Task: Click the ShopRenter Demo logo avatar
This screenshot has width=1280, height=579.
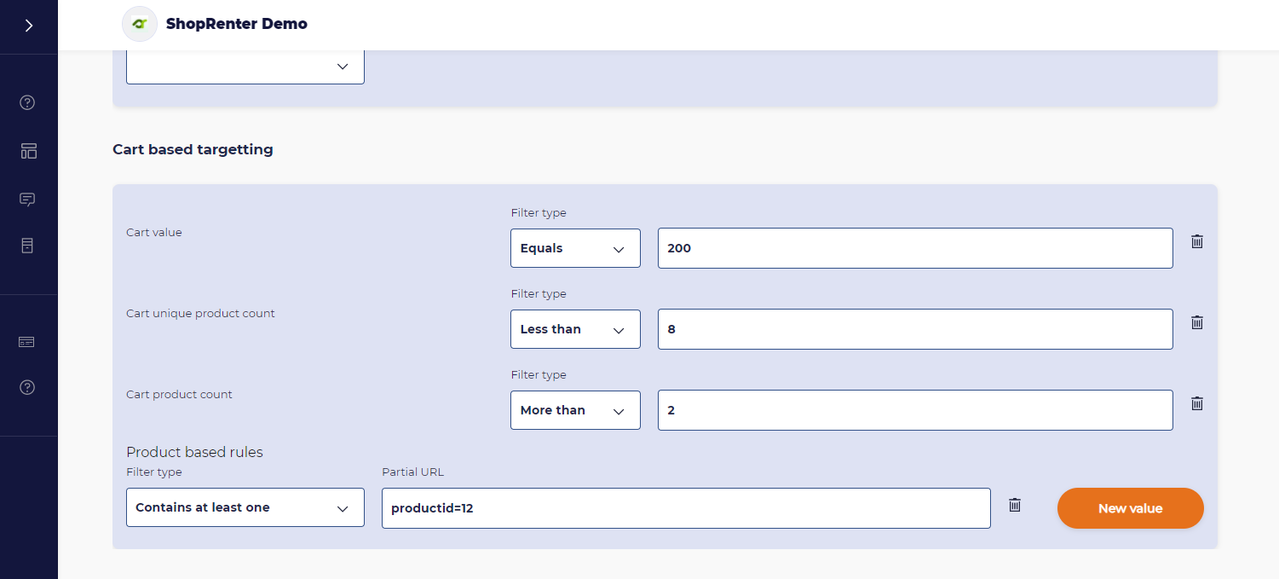Action: pyautogui.click(x=140, y=24)
